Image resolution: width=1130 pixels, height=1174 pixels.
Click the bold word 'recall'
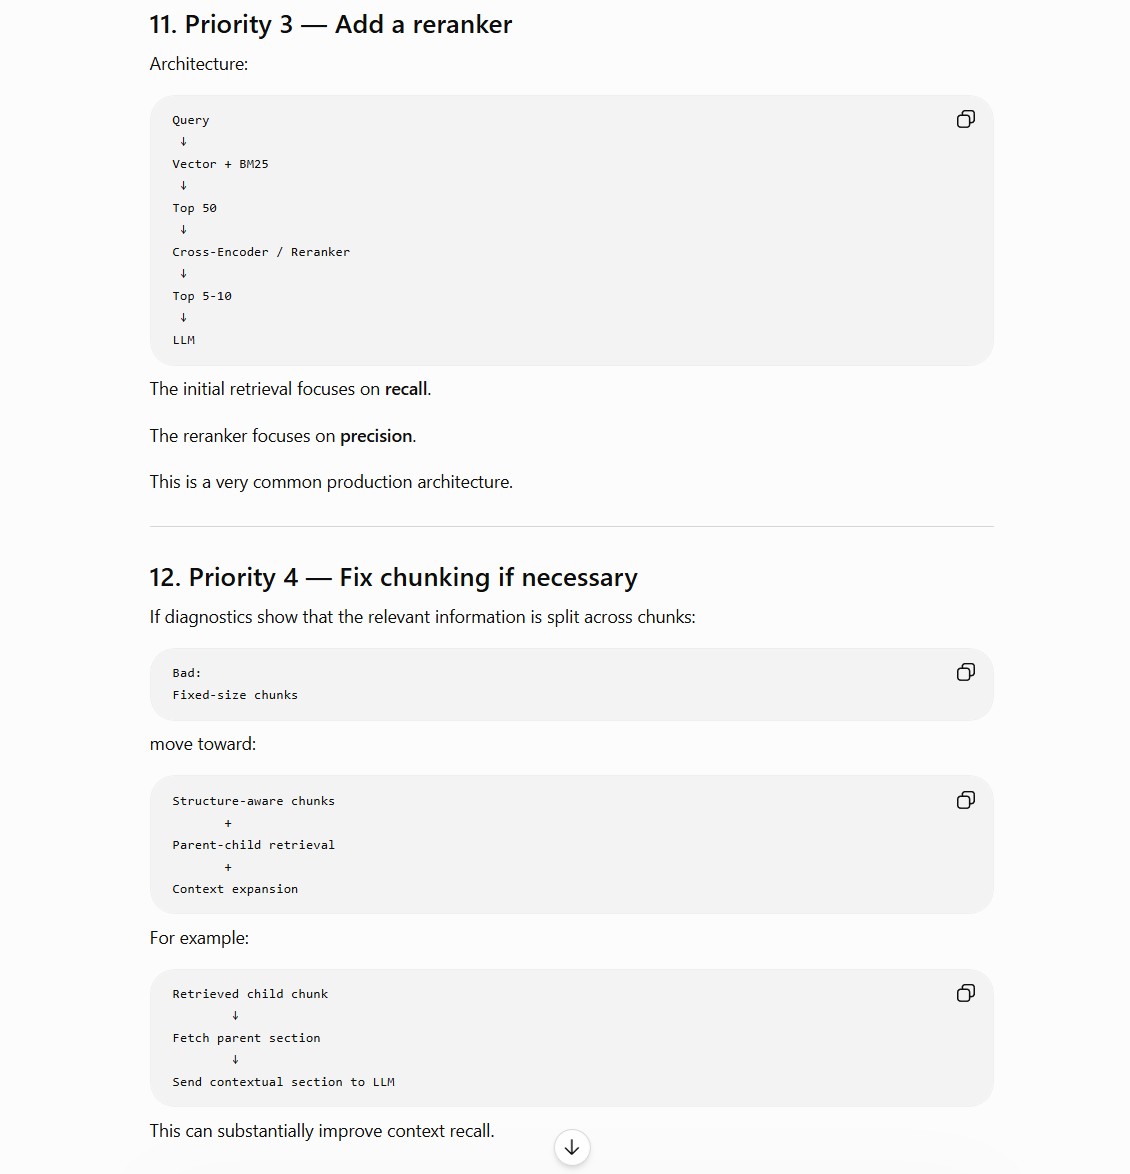406,389
